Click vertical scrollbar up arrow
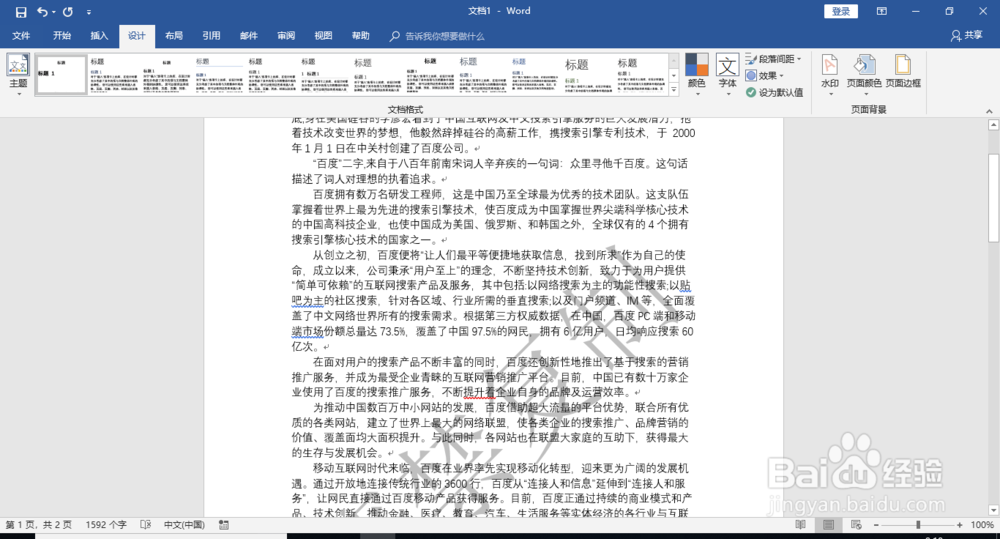1000x539 pixels. (x=993, y=125)
